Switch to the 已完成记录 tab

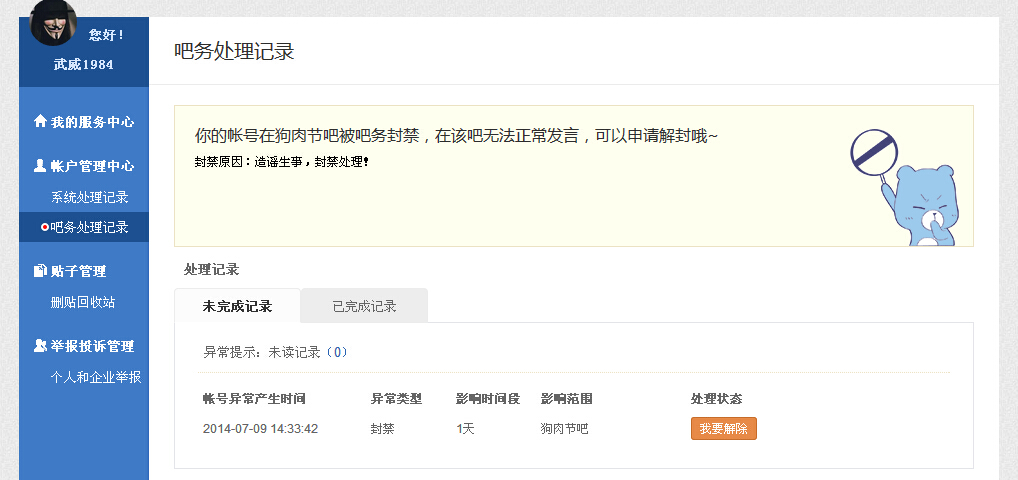point(364,306)
